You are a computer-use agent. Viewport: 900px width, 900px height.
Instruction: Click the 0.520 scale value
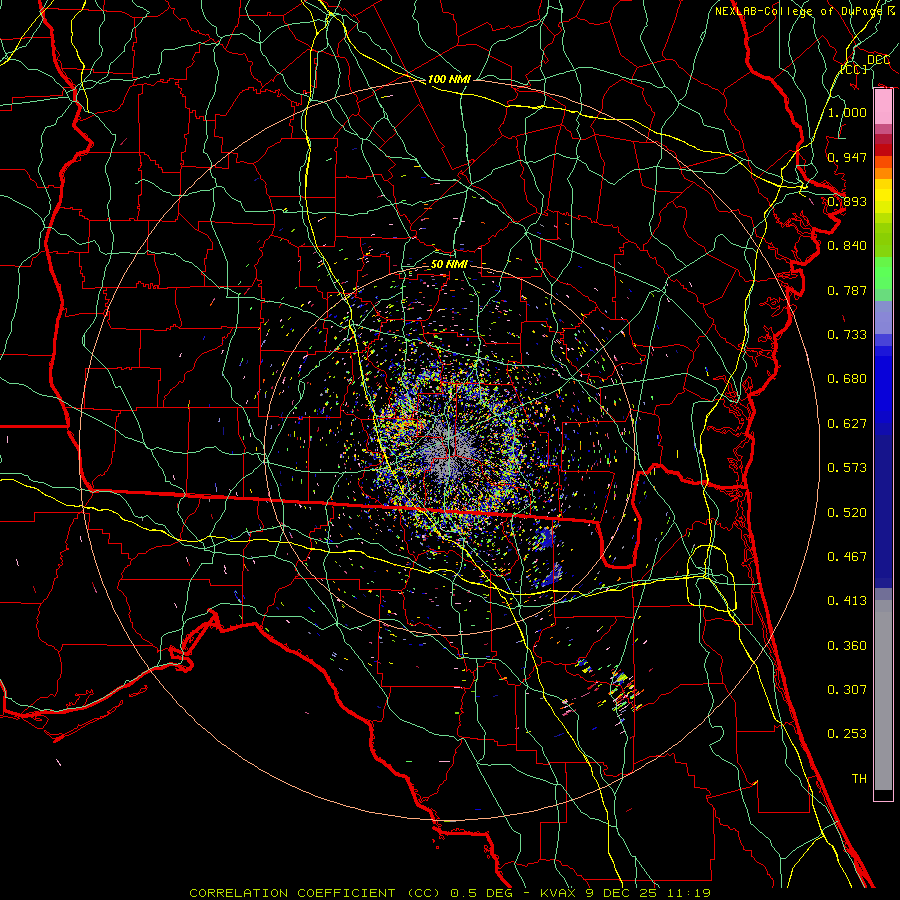click(x=847, y=513)
